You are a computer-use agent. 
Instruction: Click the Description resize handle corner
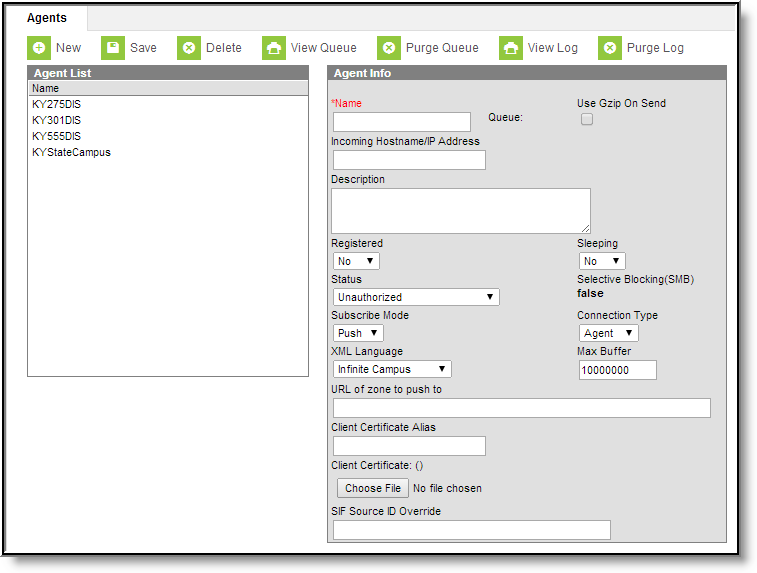(586, 229)
